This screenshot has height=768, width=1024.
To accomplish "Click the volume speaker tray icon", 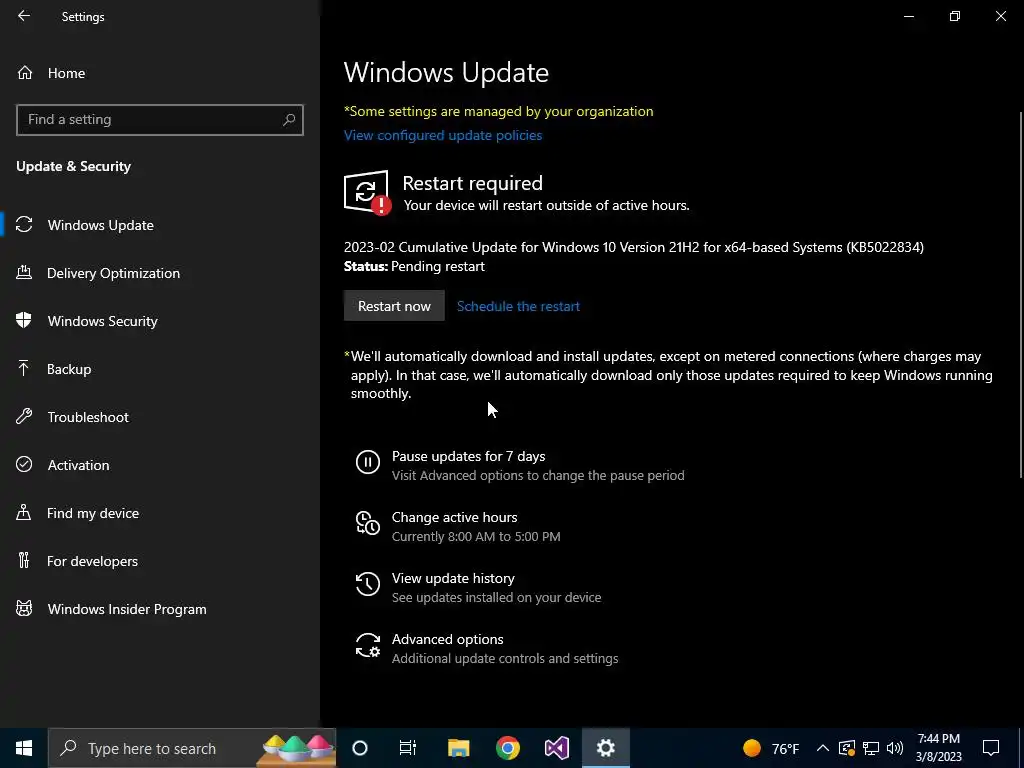I will click(x=895, y=748).
